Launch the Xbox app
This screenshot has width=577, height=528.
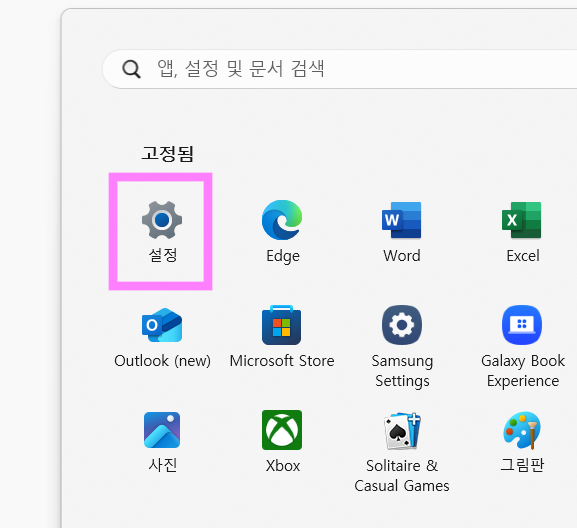282,442
